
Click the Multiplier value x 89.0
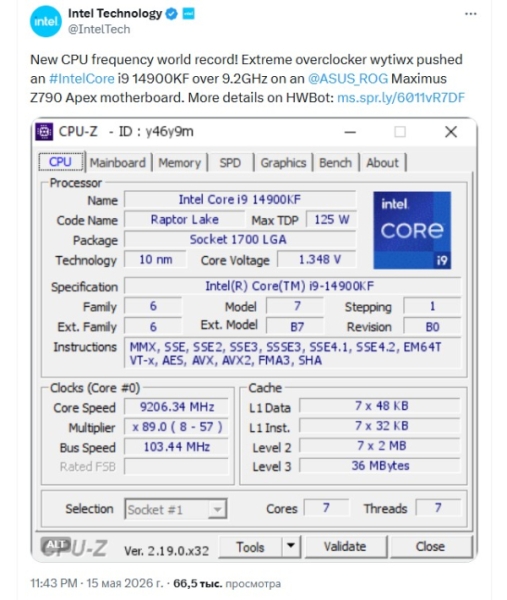pos(176,427)
